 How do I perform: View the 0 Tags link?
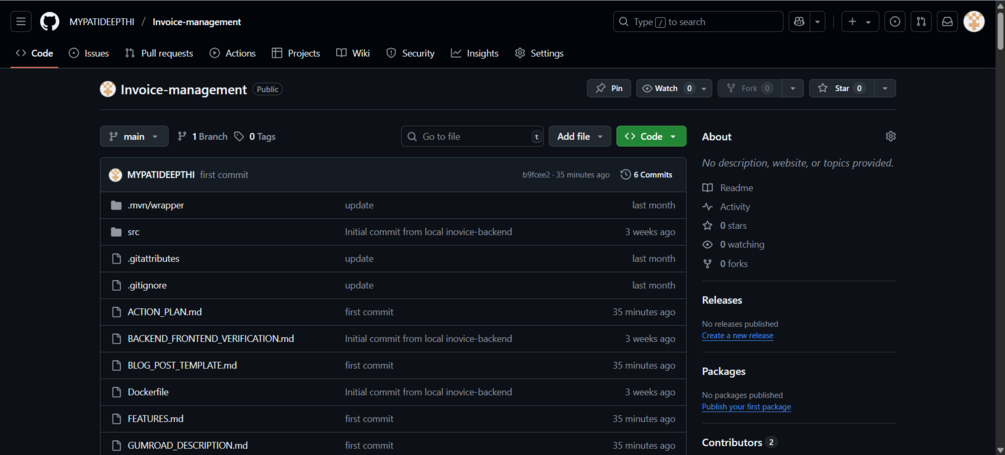click(255, 136)
